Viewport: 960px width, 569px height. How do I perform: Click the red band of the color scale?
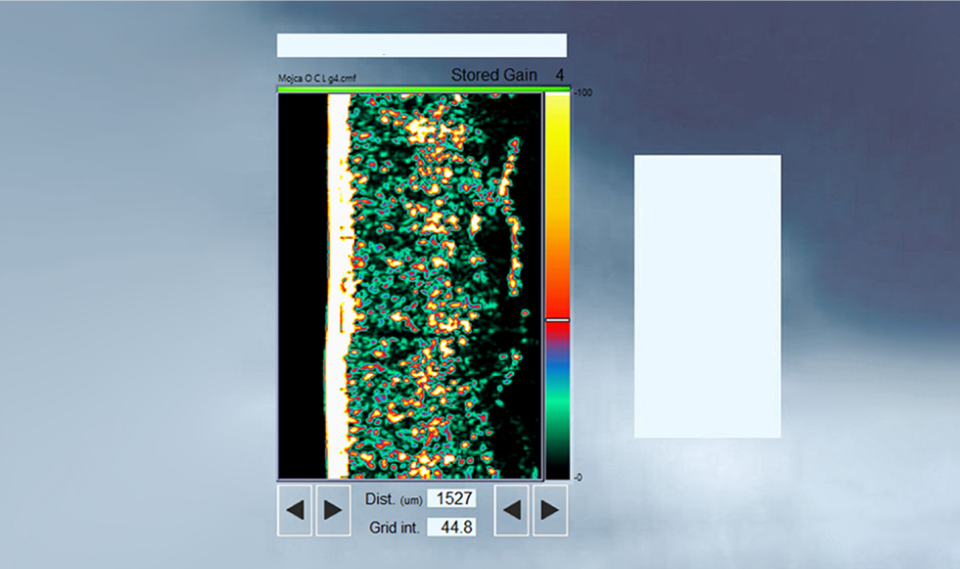pos(557,300)
